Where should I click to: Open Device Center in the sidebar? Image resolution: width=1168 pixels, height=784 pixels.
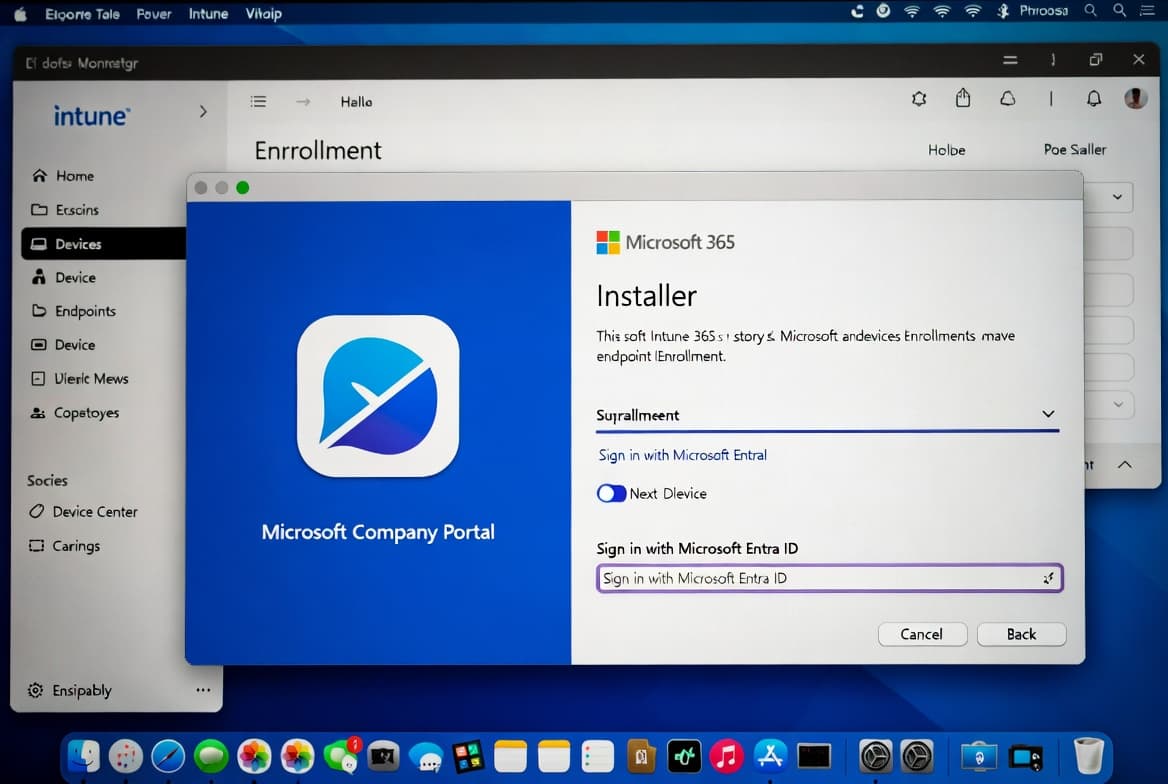click(x=83, y=512)
